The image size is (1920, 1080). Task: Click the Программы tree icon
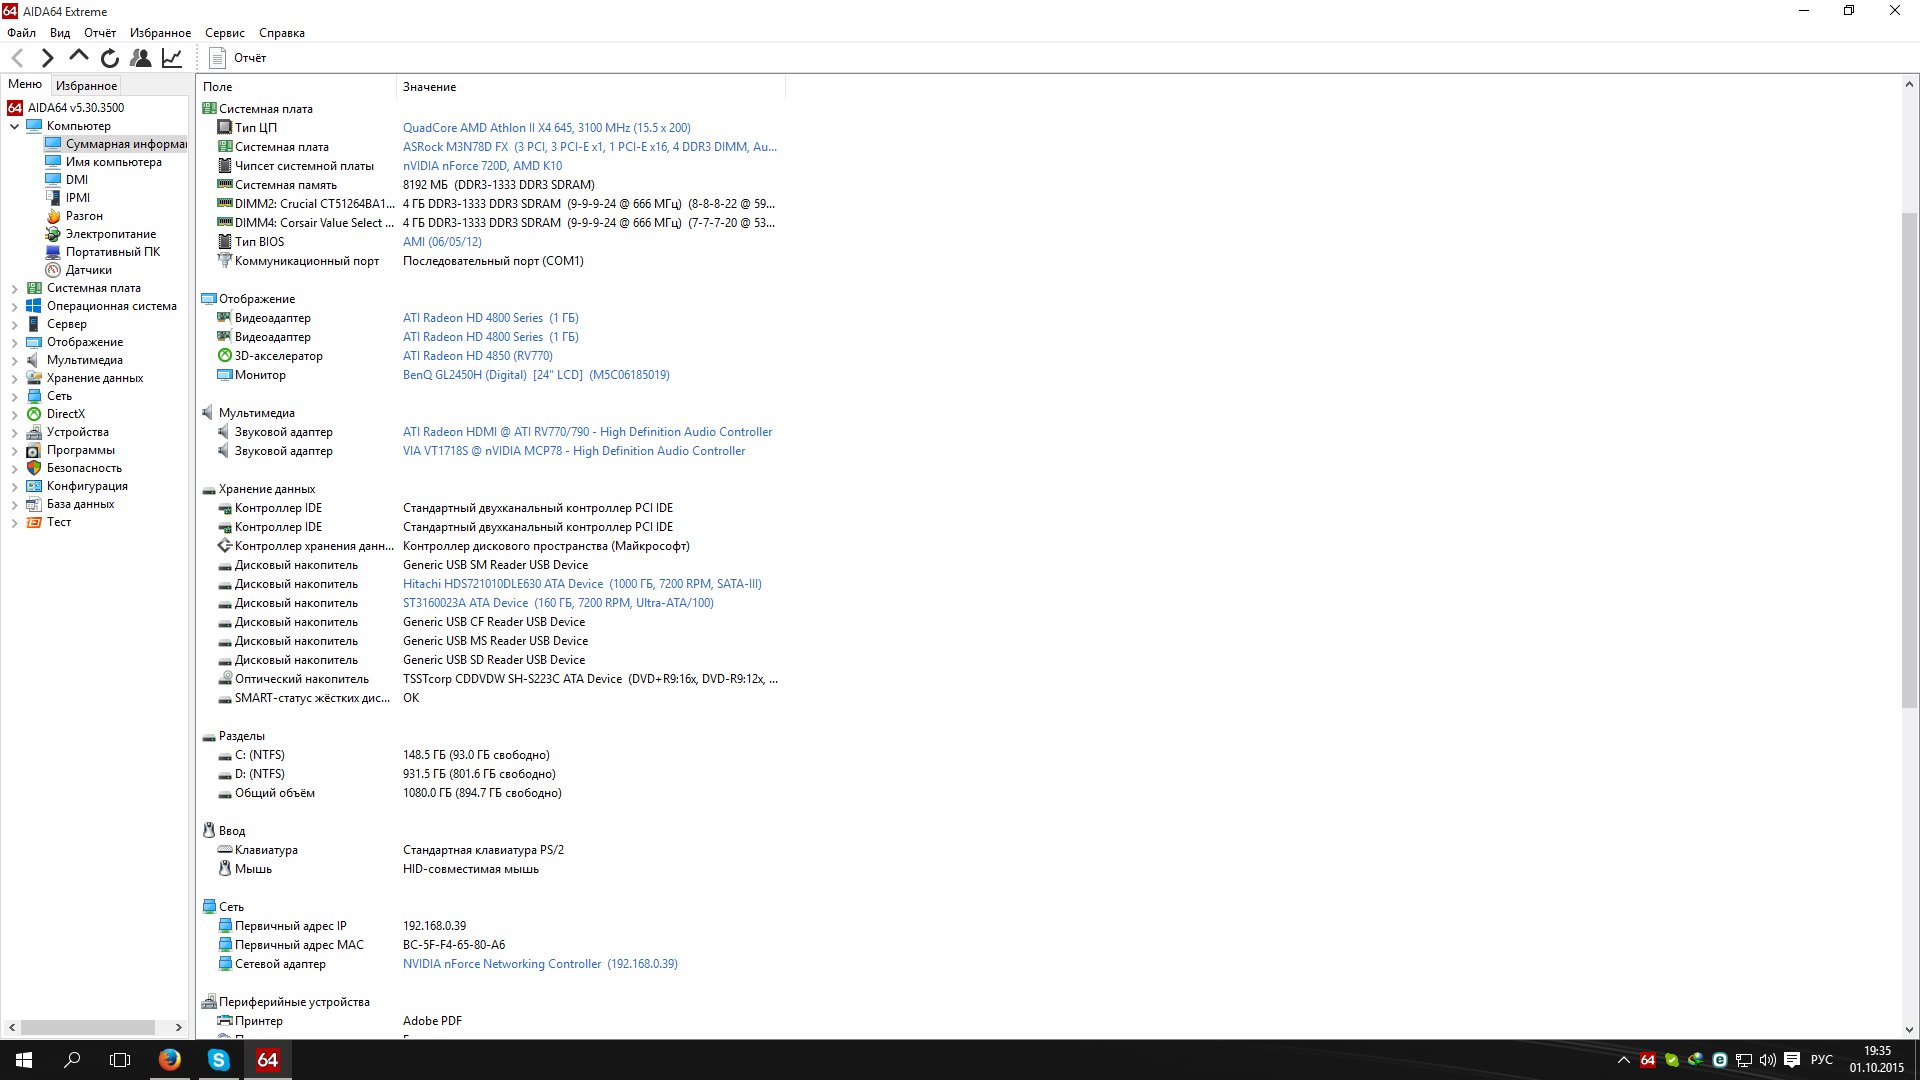[x=34, y=450]
